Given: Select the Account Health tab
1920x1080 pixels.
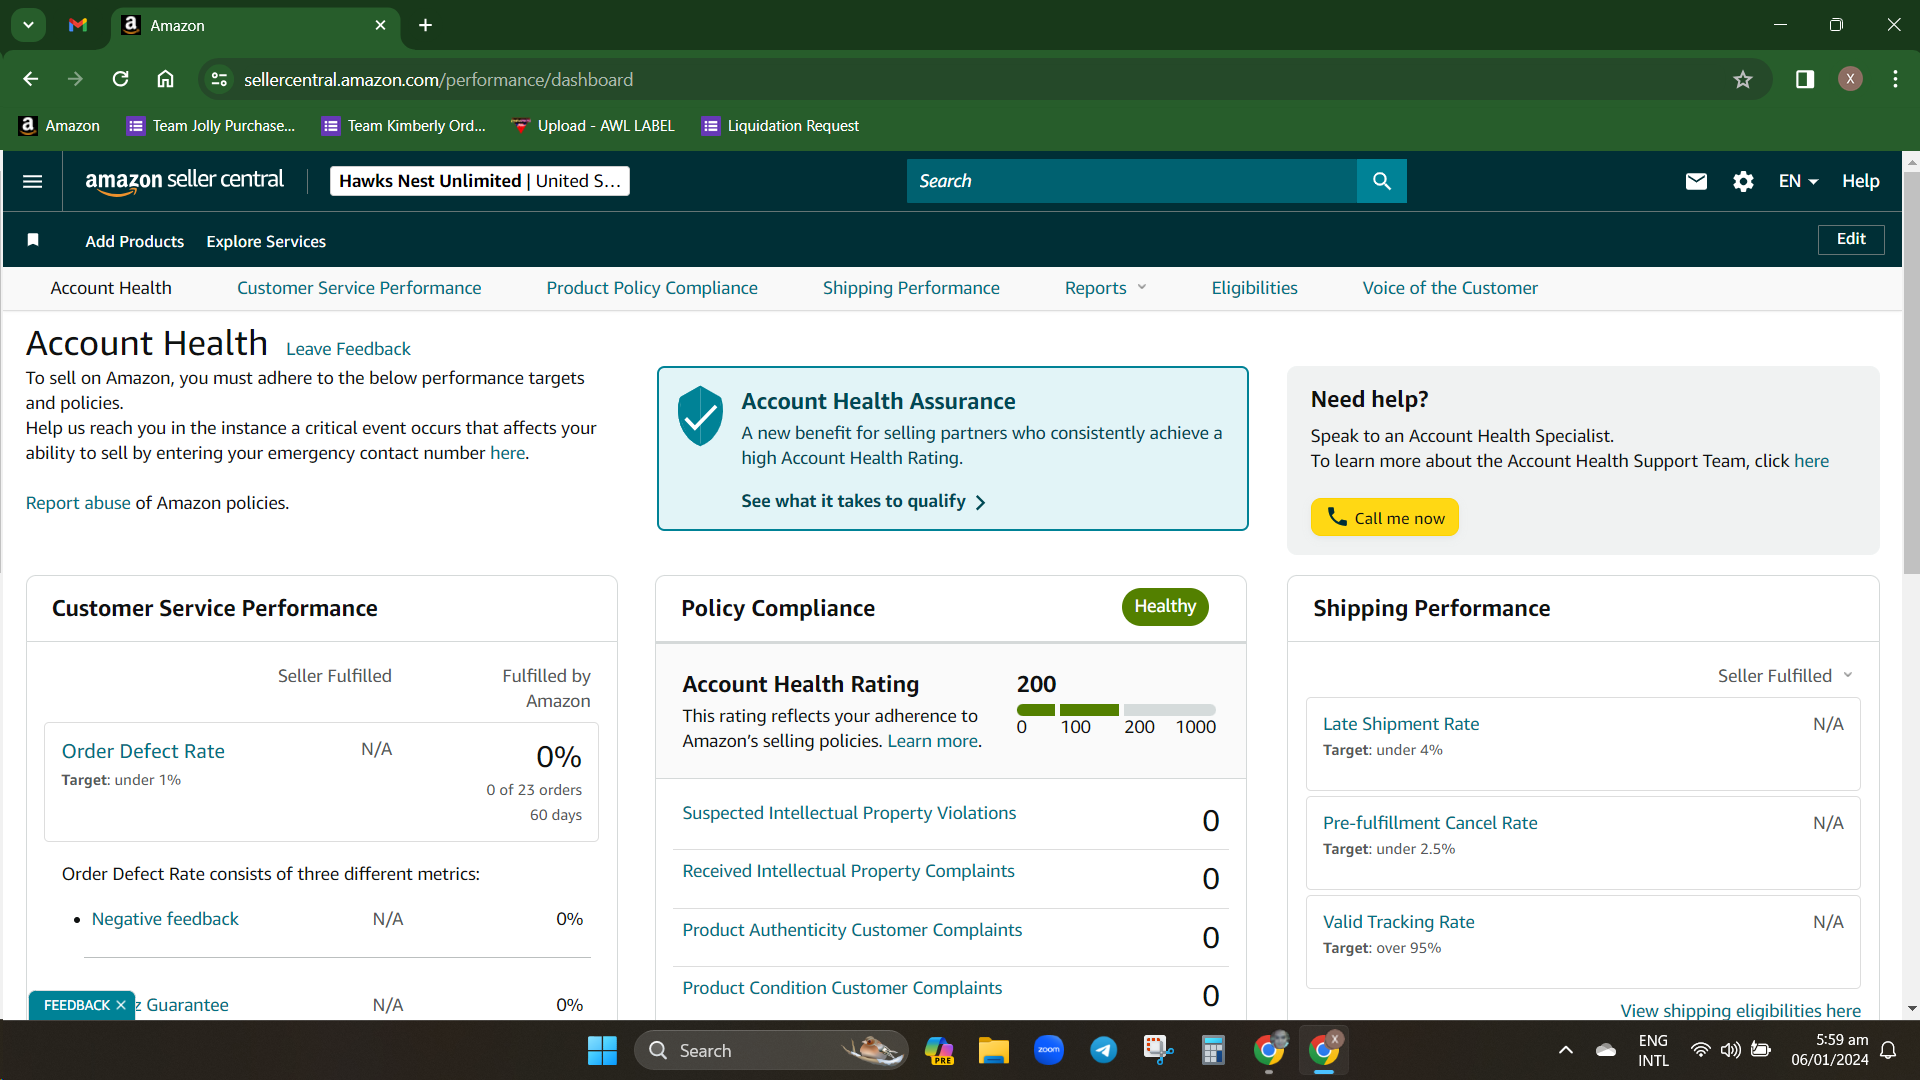Looking at the screenshot, I should tap(111, 288).
